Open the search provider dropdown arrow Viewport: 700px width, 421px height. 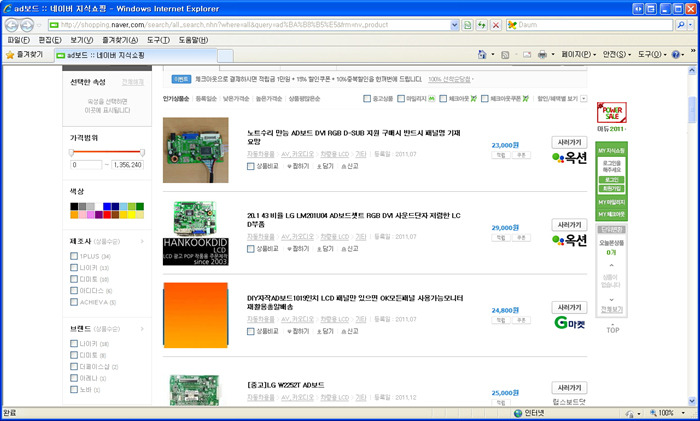point(691,25)
